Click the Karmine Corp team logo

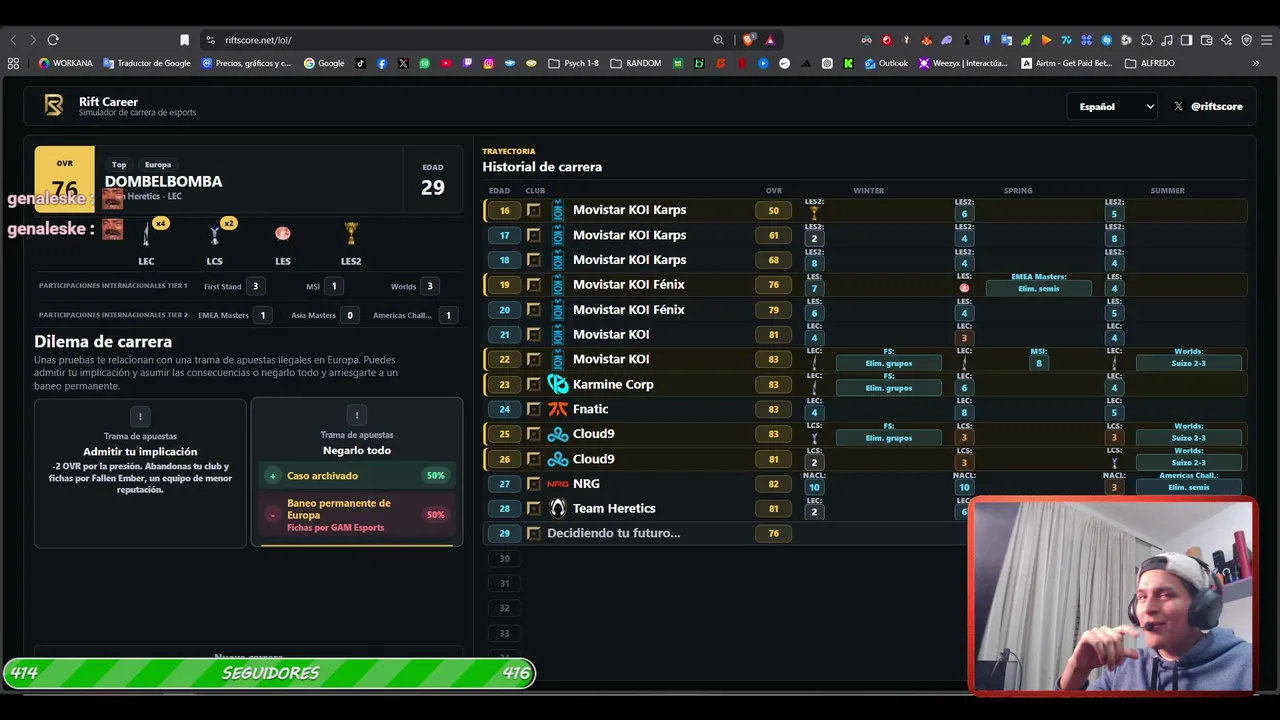[x=557, y=384]
